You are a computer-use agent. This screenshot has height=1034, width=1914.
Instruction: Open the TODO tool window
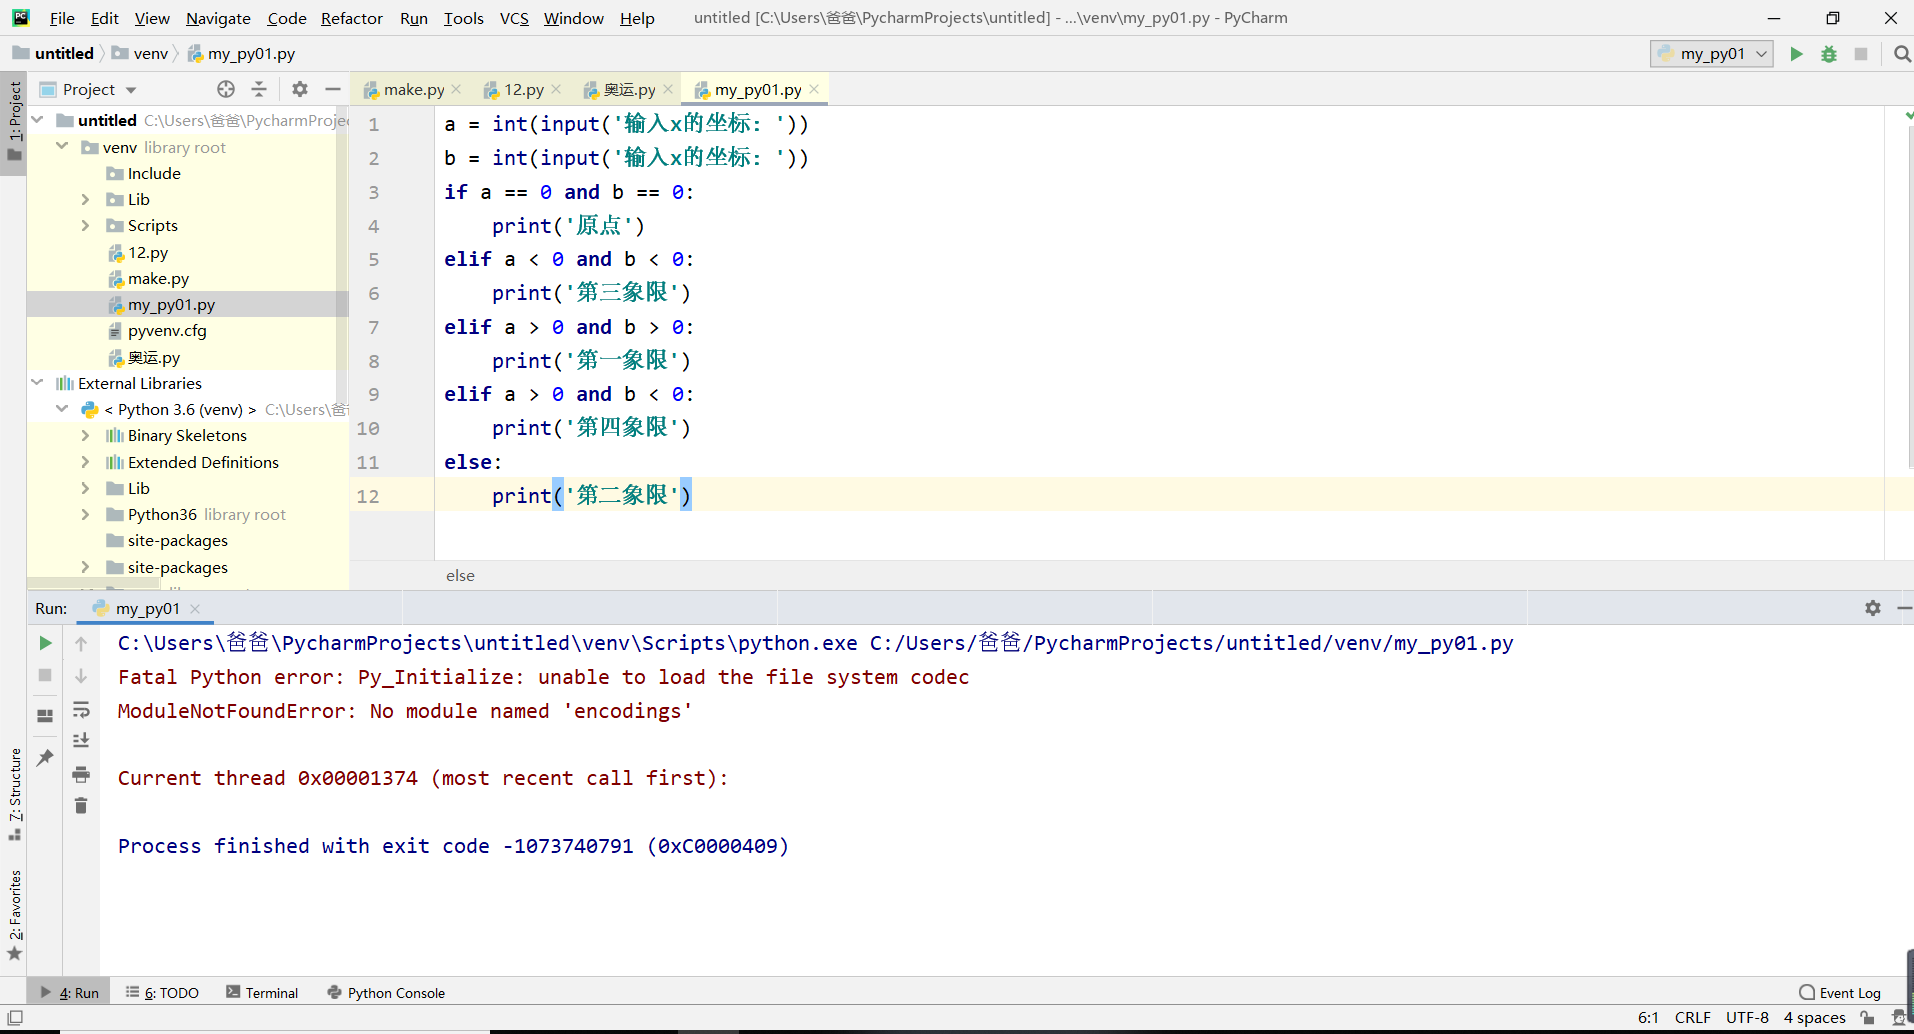tap(162, 992)
